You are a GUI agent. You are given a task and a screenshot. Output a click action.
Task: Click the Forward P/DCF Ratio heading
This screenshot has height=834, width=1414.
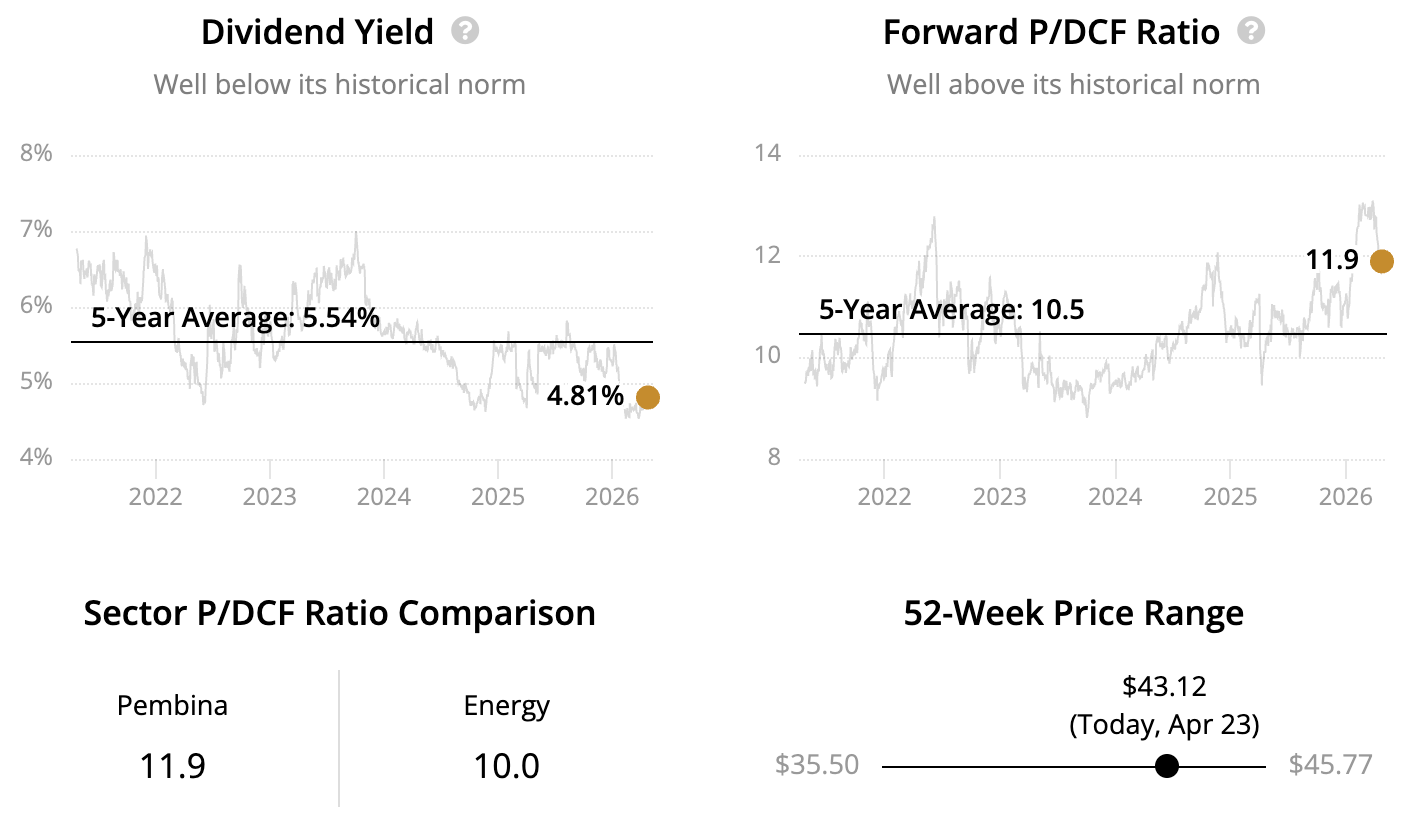pyautogui.click(x=1051, y=32)
